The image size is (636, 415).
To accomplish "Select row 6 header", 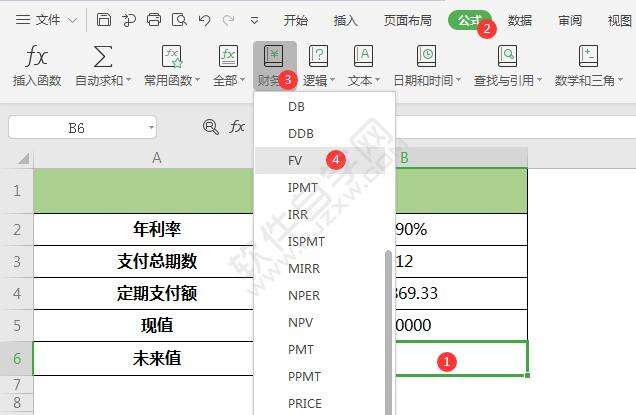I will (17, 359).
